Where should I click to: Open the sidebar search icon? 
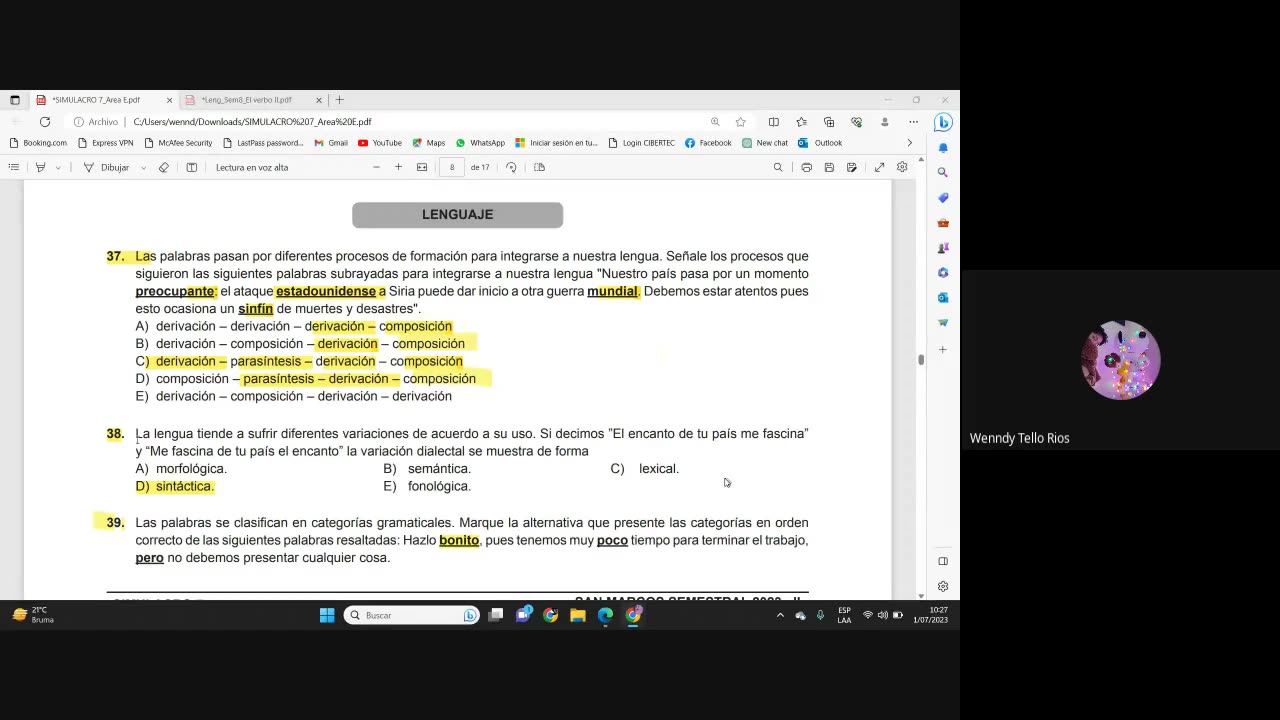coord(943,173)
